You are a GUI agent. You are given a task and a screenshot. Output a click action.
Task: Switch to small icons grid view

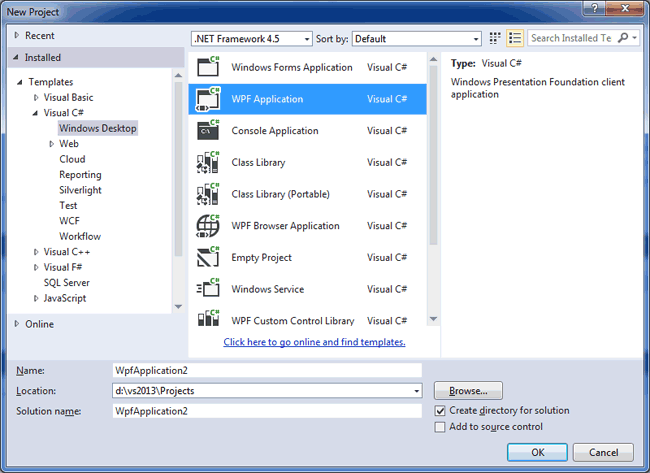click(495, 38)
